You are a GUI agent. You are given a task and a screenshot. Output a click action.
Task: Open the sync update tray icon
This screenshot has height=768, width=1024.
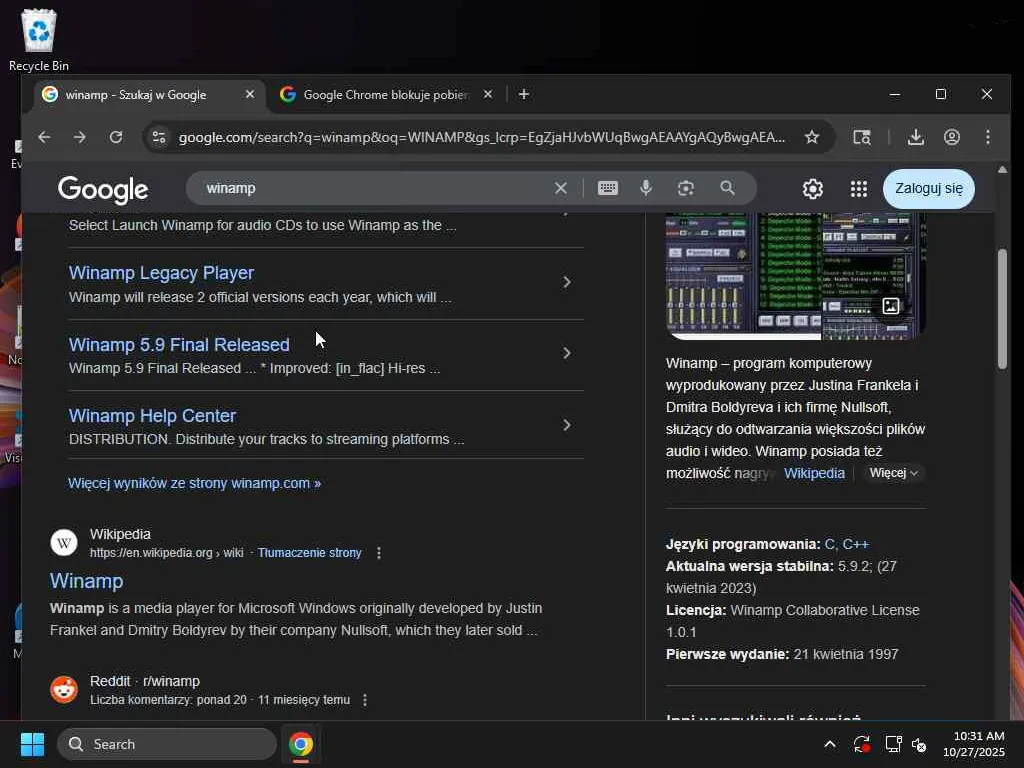pyautogui.click(x=861, y=744)
